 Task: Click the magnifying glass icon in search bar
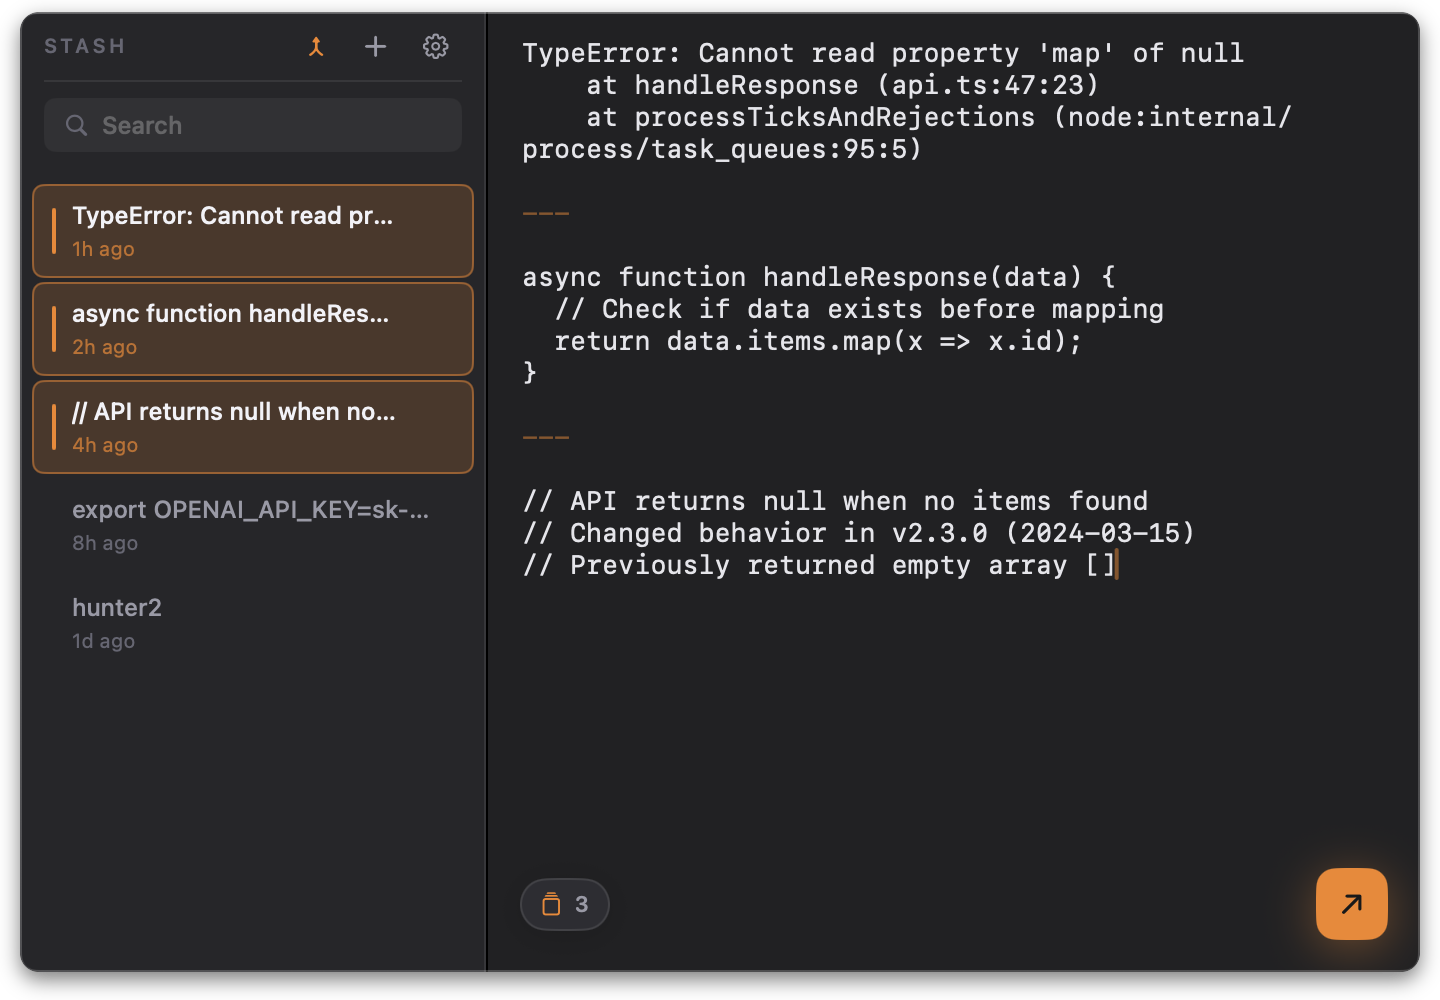coord(77,125)
